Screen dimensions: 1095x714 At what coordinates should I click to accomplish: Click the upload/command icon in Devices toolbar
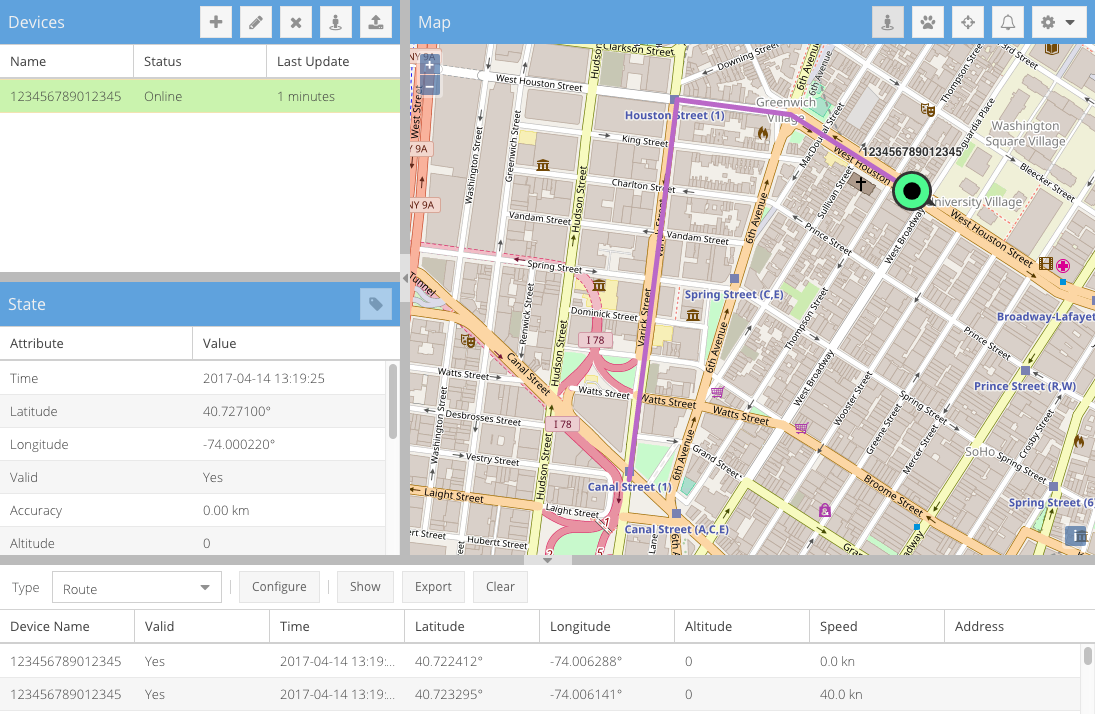tap(376, 21)
